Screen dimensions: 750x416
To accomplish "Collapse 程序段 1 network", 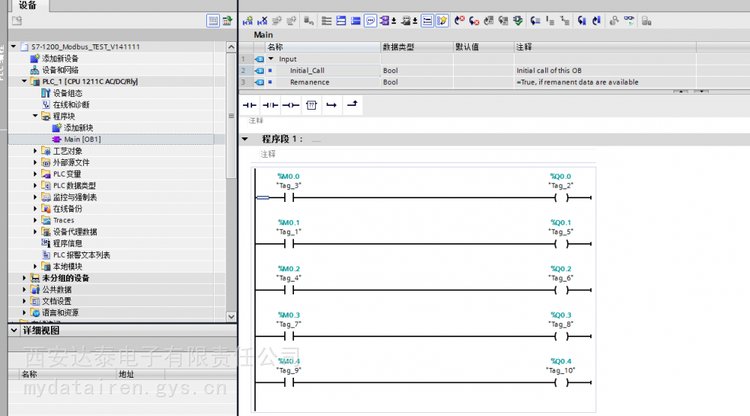I will point(246,140).
